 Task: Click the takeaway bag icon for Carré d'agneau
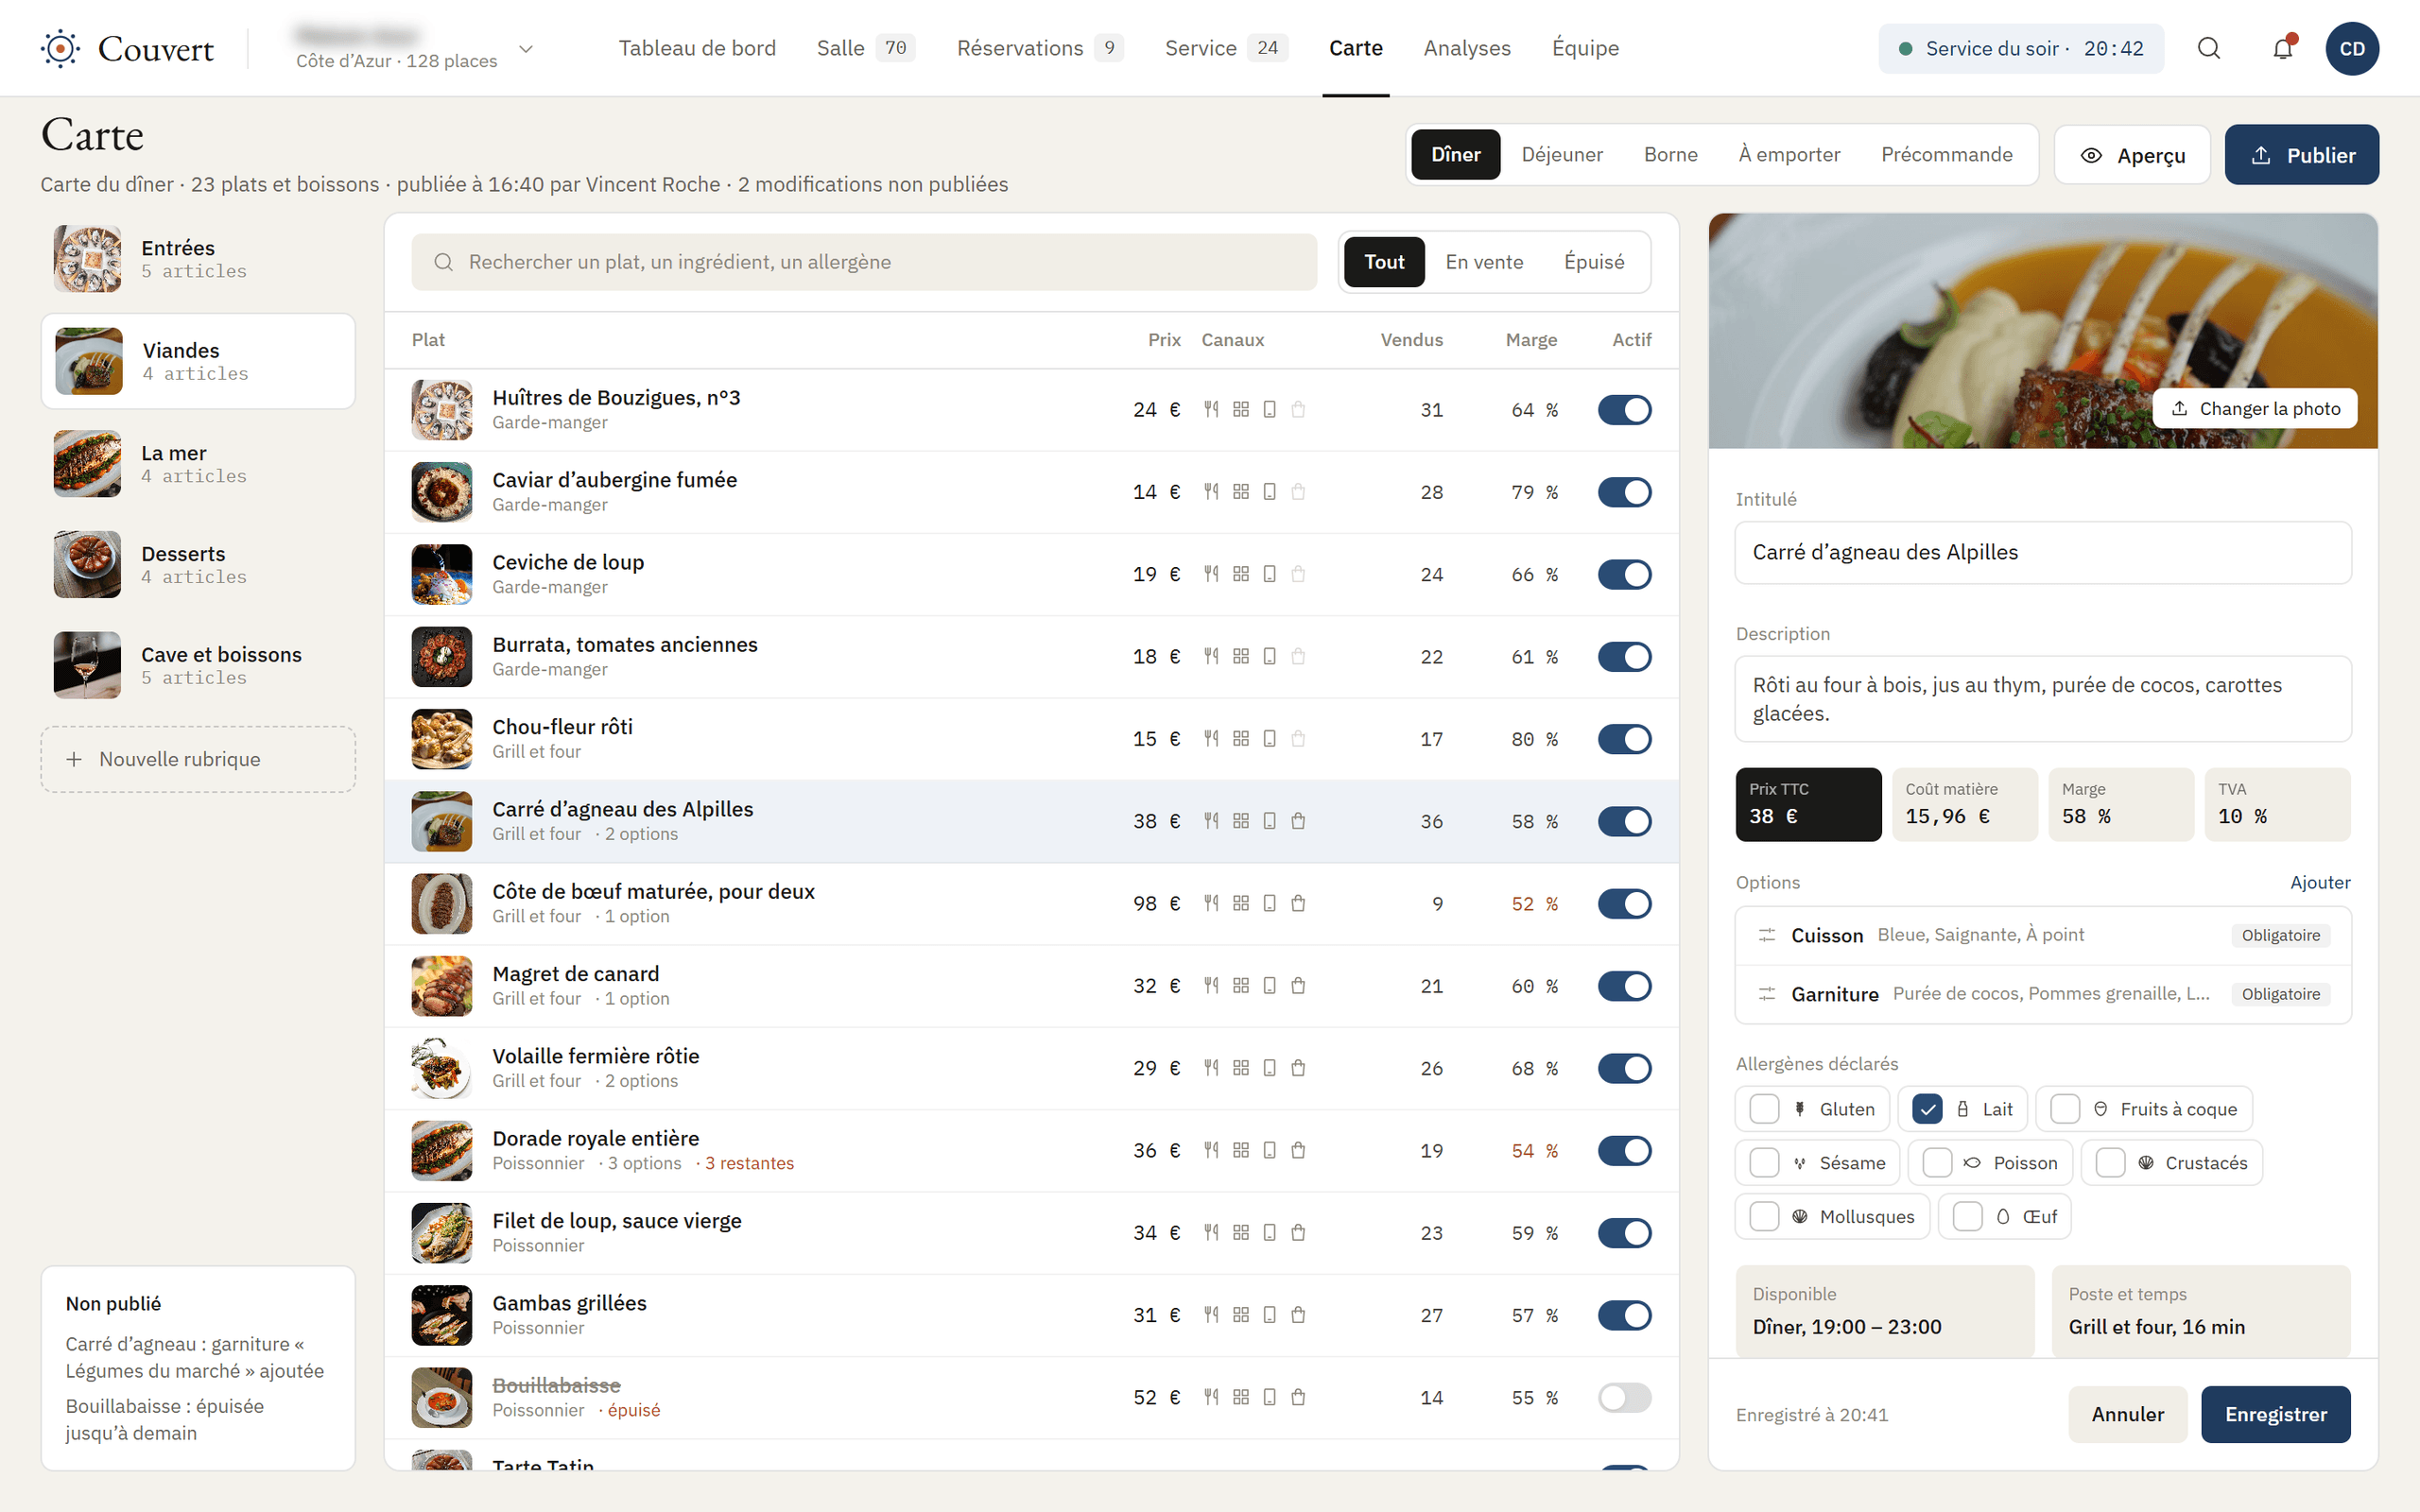(x=1298, y=821)
